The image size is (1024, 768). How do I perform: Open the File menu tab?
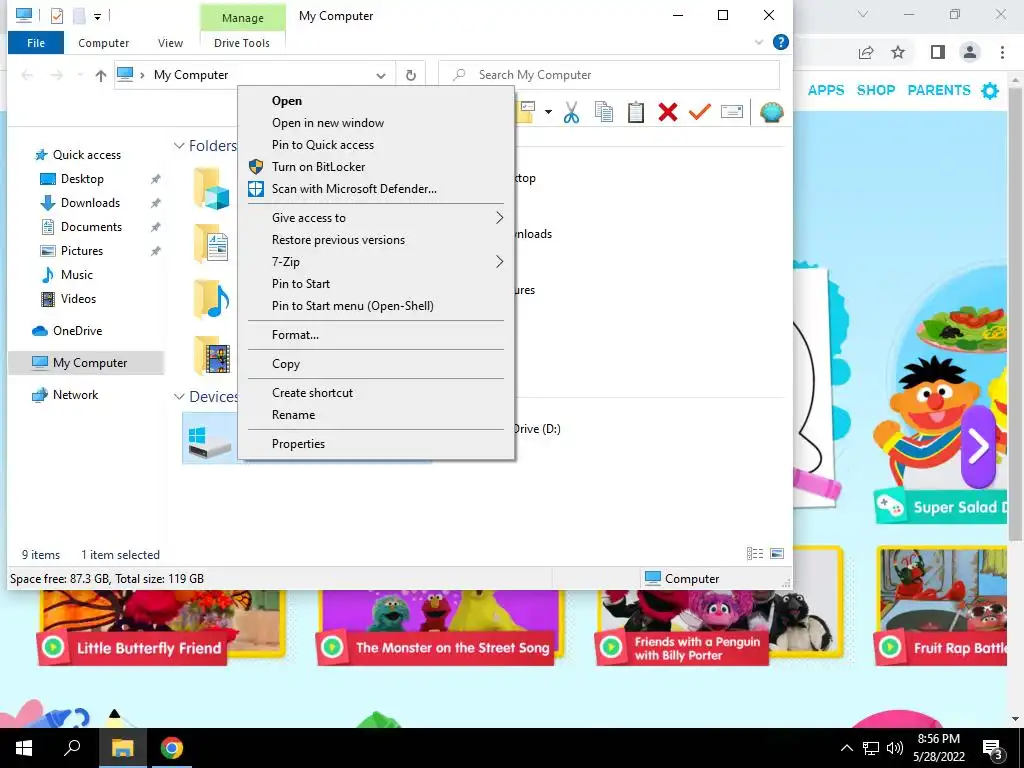(36, 43)
